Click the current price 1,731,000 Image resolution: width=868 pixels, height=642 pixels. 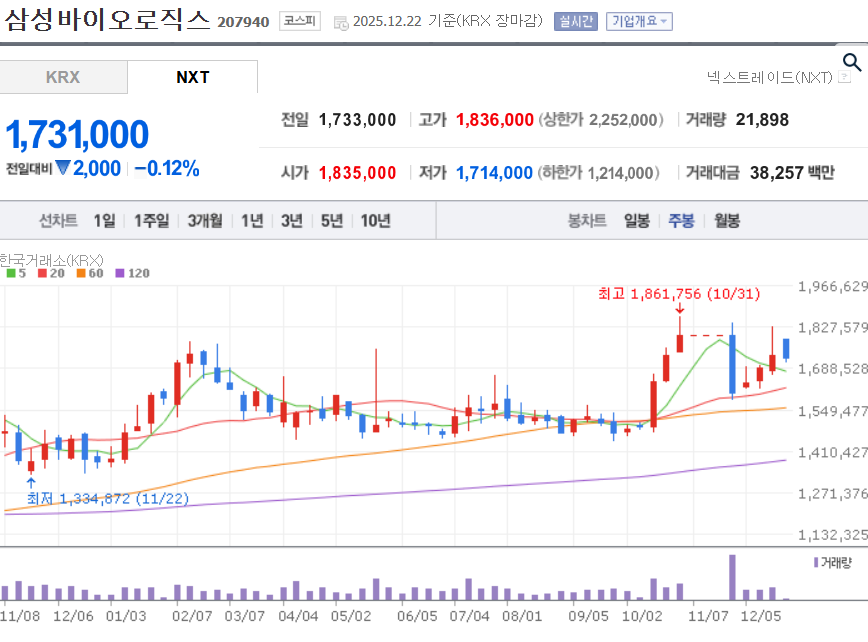[x=77, y=134]
